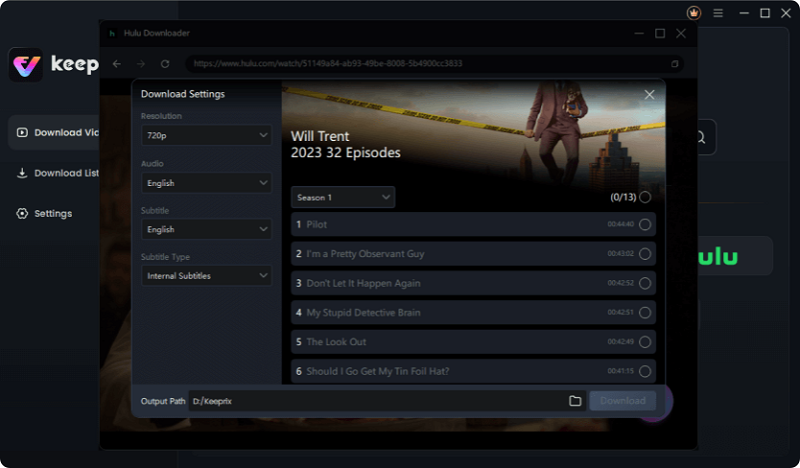This screenshot has height=468, width=800.
Task: Close the Download Settings dialog with the X
Action: (649, 95)
